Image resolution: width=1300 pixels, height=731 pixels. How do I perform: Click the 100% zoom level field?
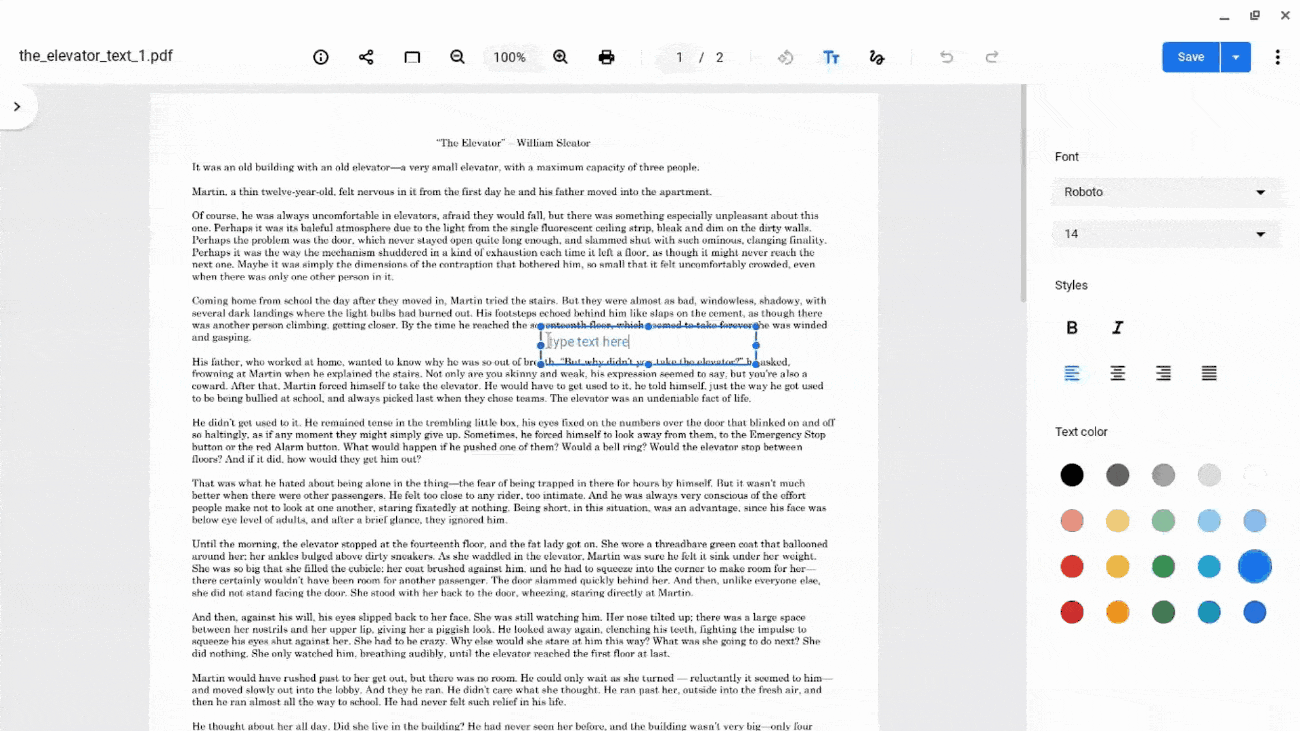[x=509, y=57]
